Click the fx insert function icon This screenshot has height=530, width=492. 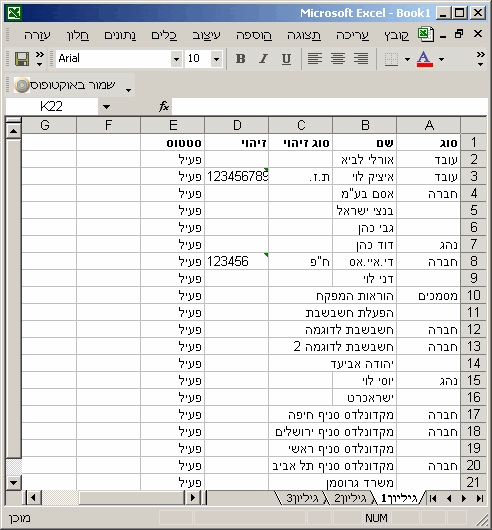coord(164,106)
